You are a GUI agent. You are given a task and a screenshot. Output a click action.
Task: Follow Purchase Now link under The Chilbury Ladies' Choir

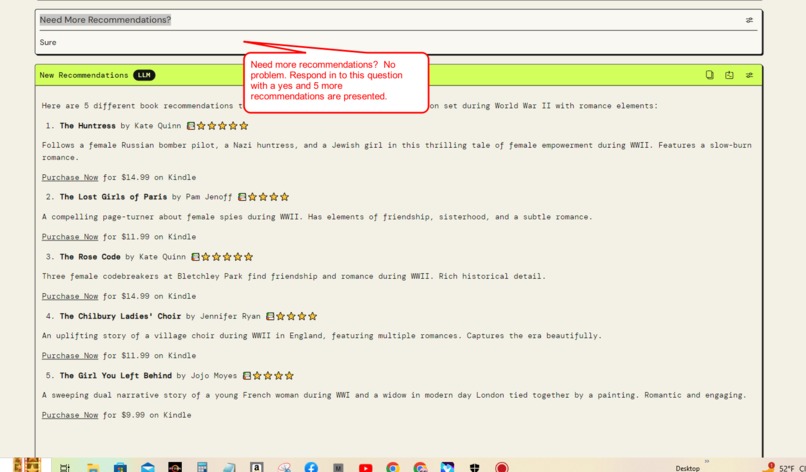(x=70, y=356)
